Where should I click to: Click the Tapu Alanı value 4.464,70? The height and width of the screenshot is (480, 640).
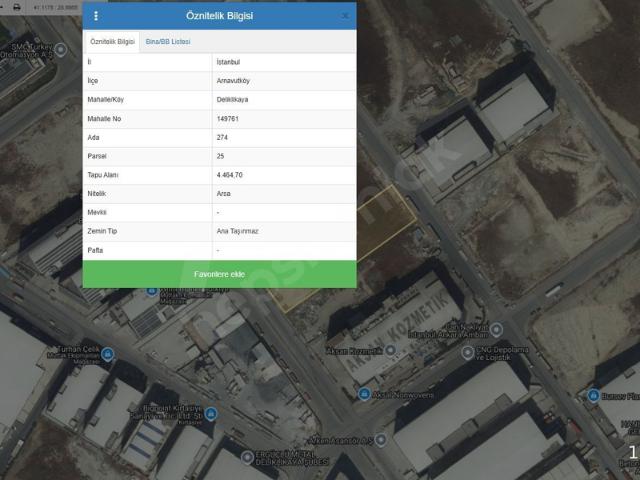coord(229,175)
